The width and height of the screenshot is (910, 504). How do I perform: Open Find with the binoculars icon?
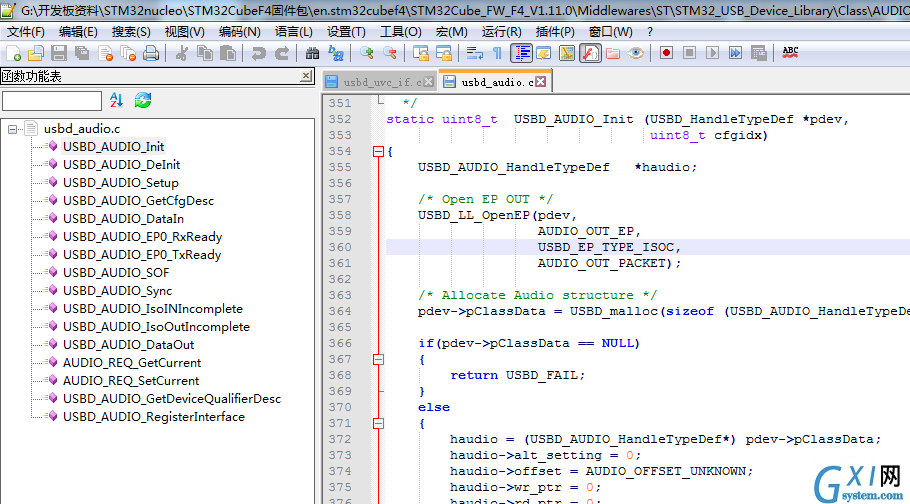pos(312,53)
